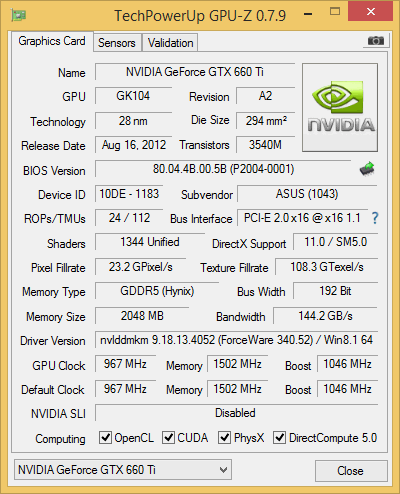Click GPU Clock 967 MHz value

125,364
